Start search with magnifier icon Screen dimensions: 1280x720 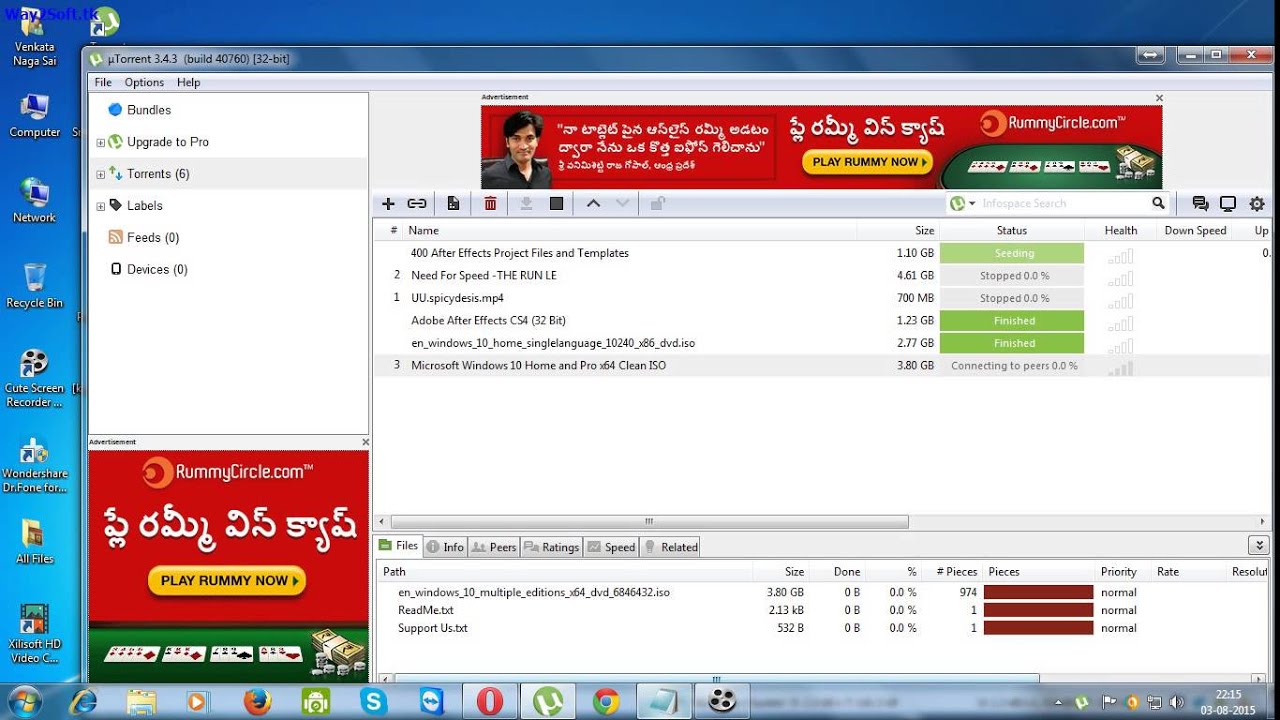pos(1158,203)
